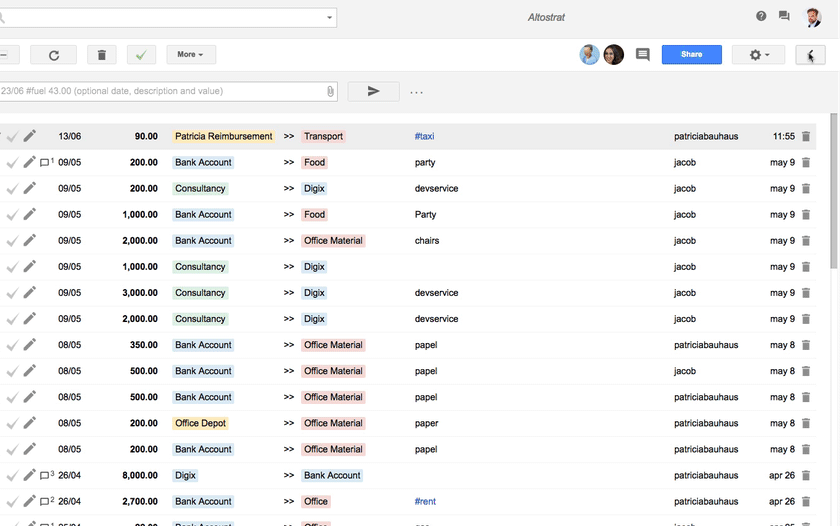
Task: Click the trash button in the top toolbar
Action: (101, 55)
